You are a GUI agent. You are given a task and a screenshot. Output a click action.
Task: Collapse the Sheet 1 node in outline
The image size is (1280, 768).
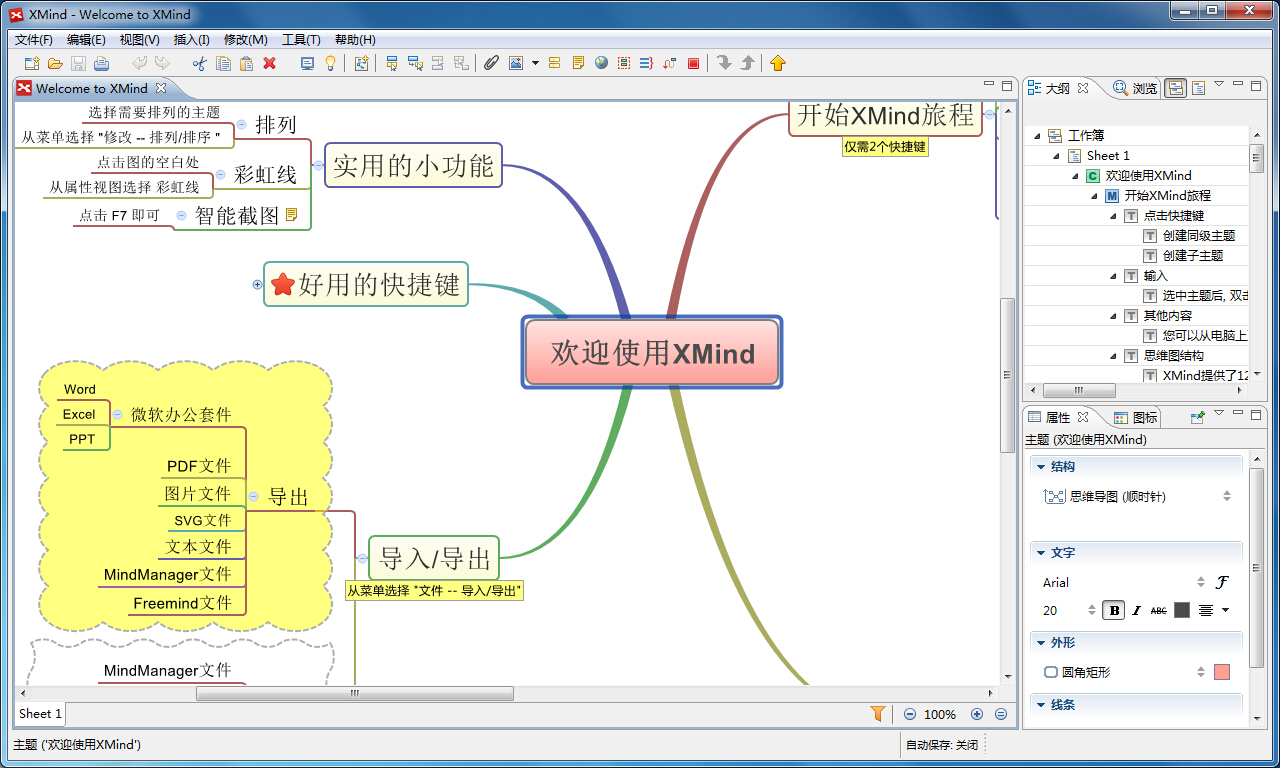pos(1056,155)
